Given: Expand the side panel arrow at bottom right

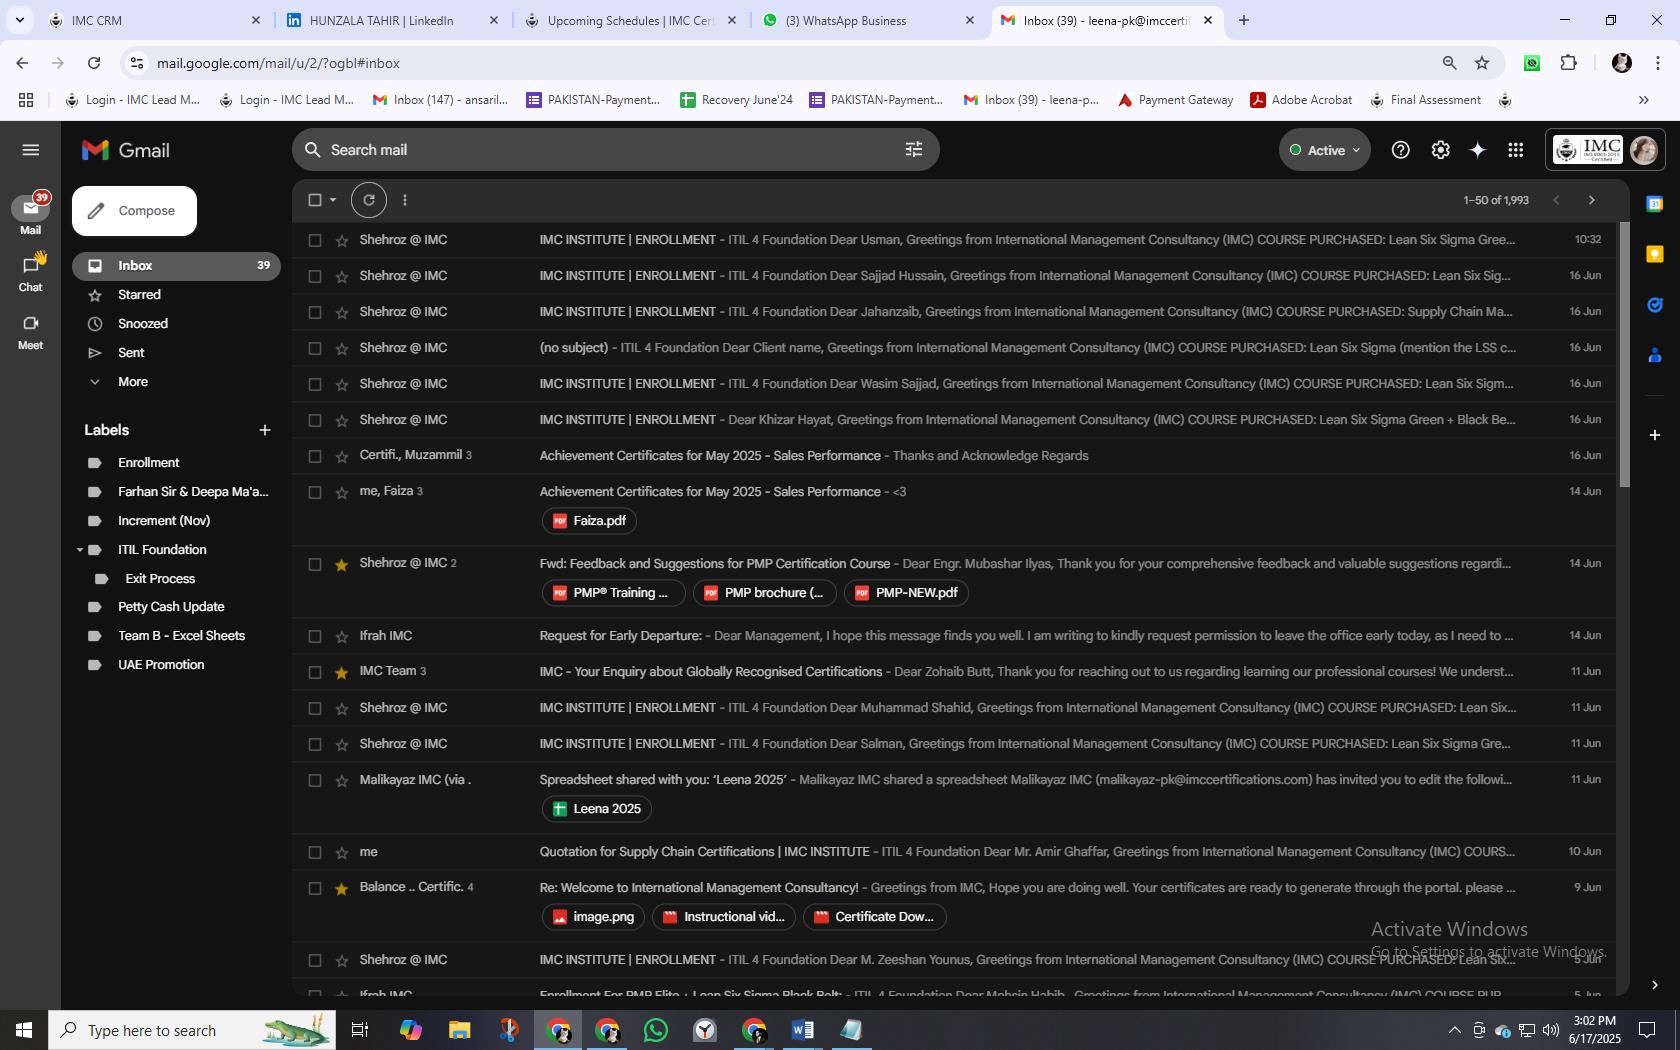Looking at the screenshot, I should pos(1655,985).
